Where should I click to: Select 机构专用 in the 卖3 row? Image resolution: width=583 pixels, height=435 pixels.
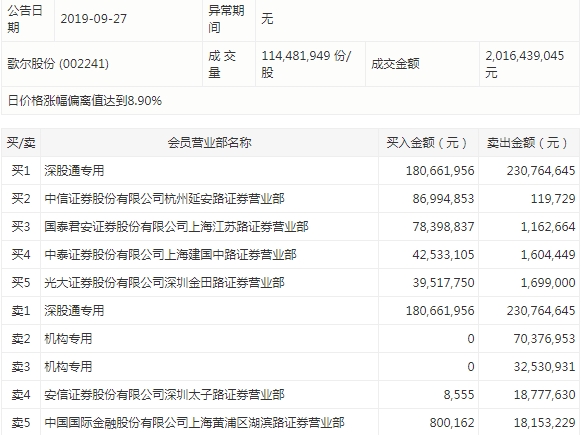(x=68, y=367)
